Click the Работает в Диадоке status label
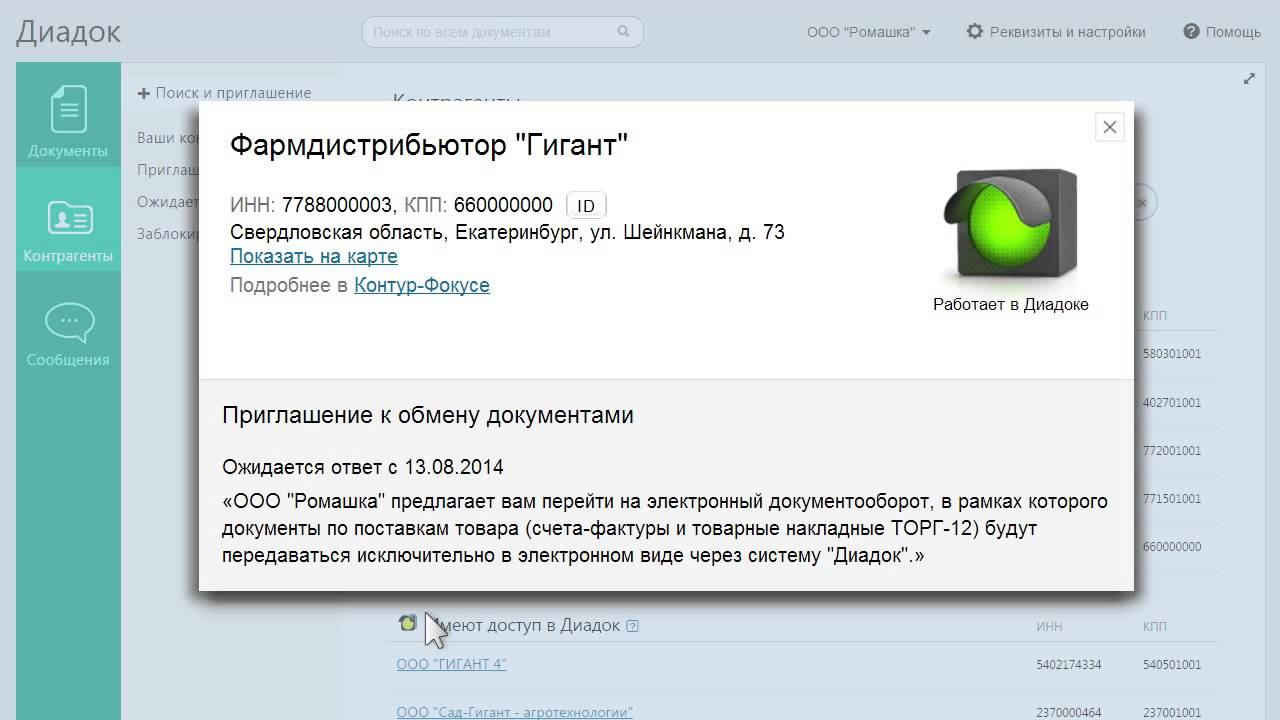This screenshot has height=720, width=1280. tap(1011, 305)
